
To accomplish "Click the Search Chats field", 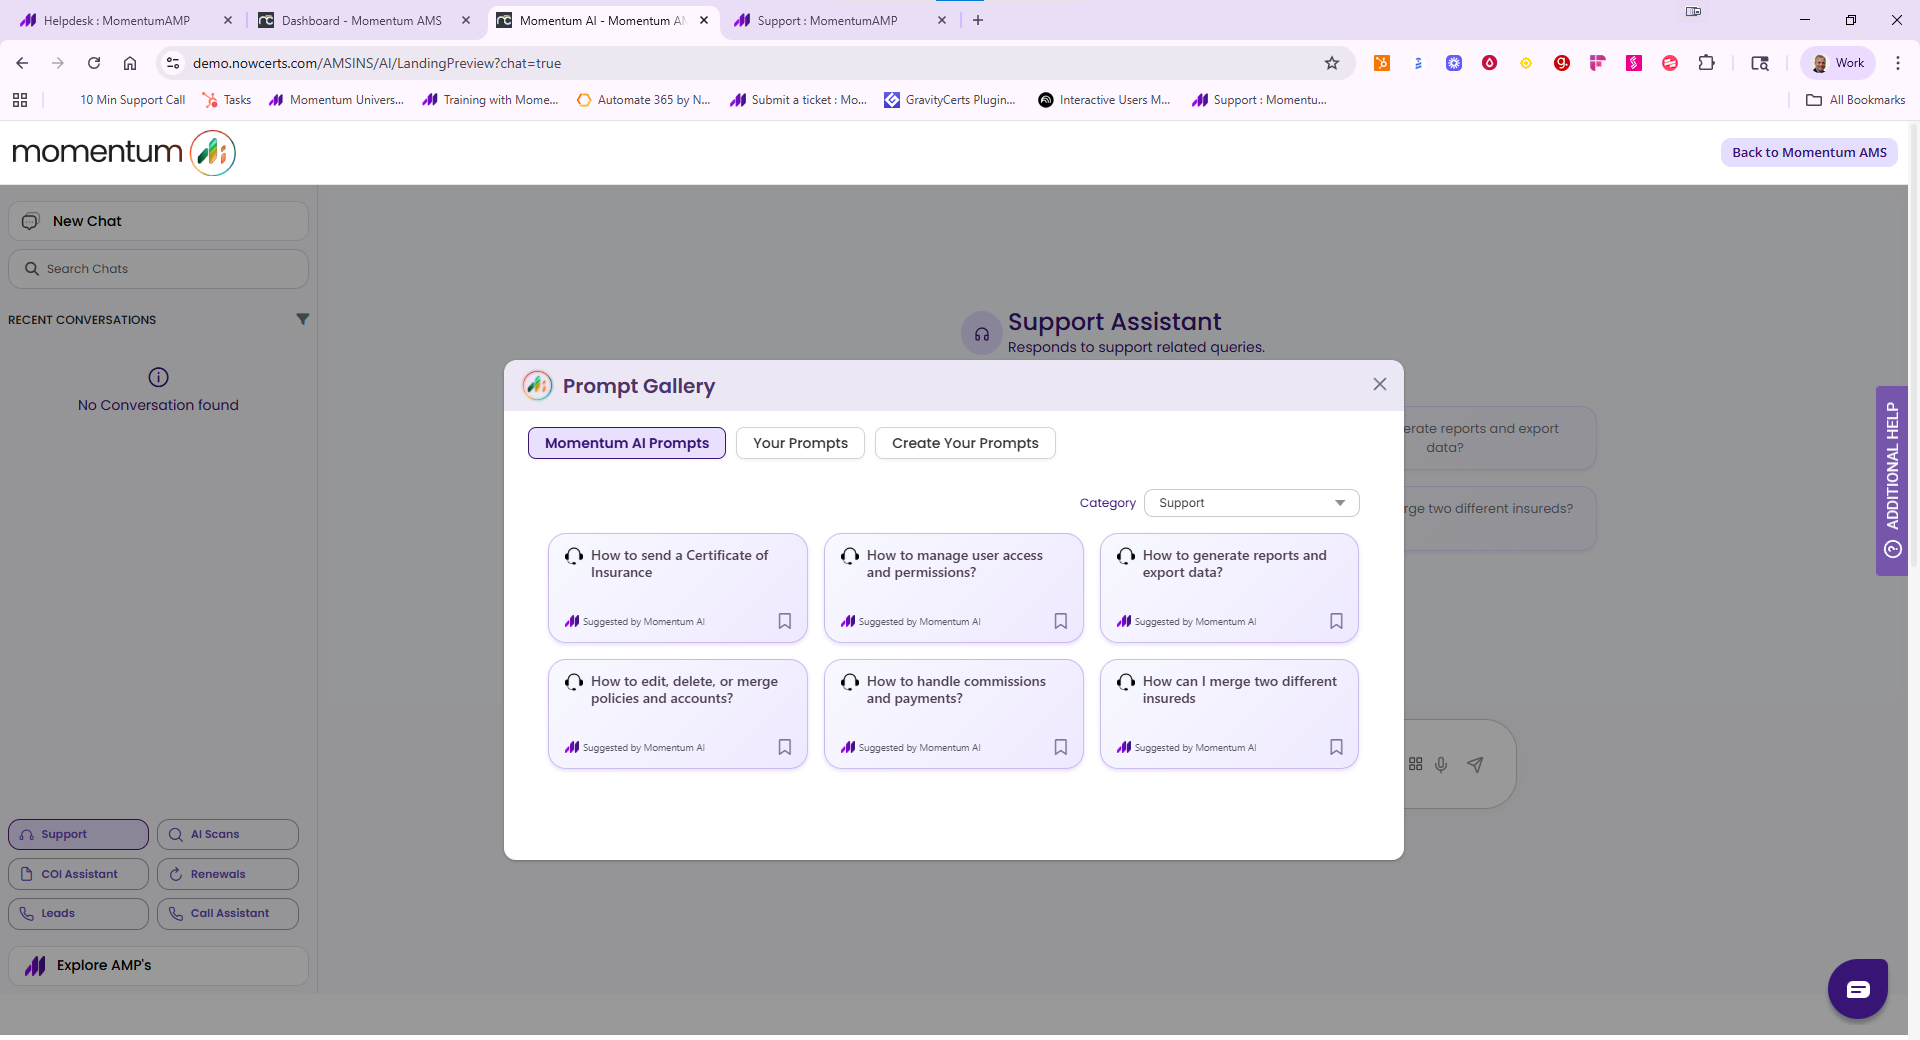I will [x=158, y=269].
